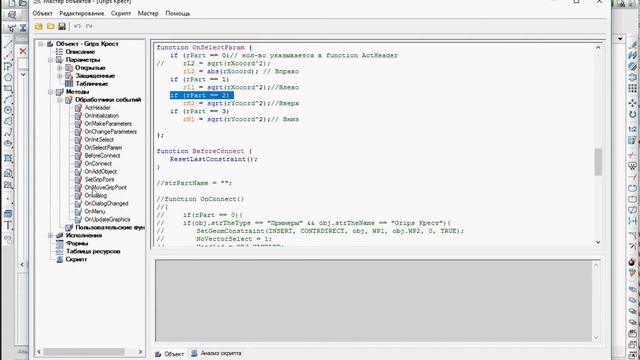Click highlighted line if (rPart == 2)
This screenshot has height=360, width=640.
(x=202, y=96)
